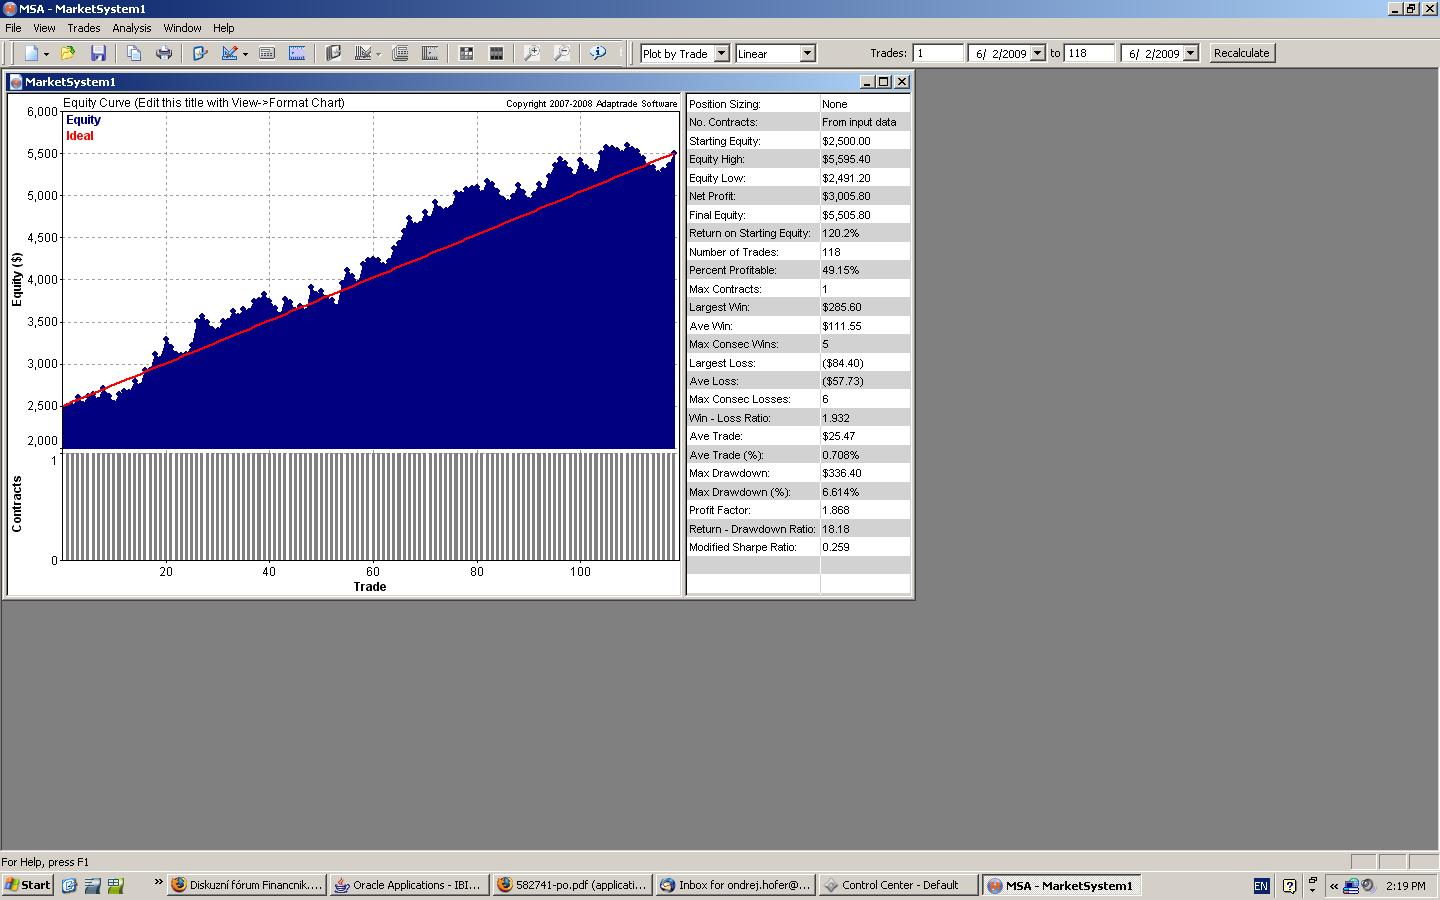1440x900 pixels.
Task: Click the Copy toolbar icon
Action: 134,53
